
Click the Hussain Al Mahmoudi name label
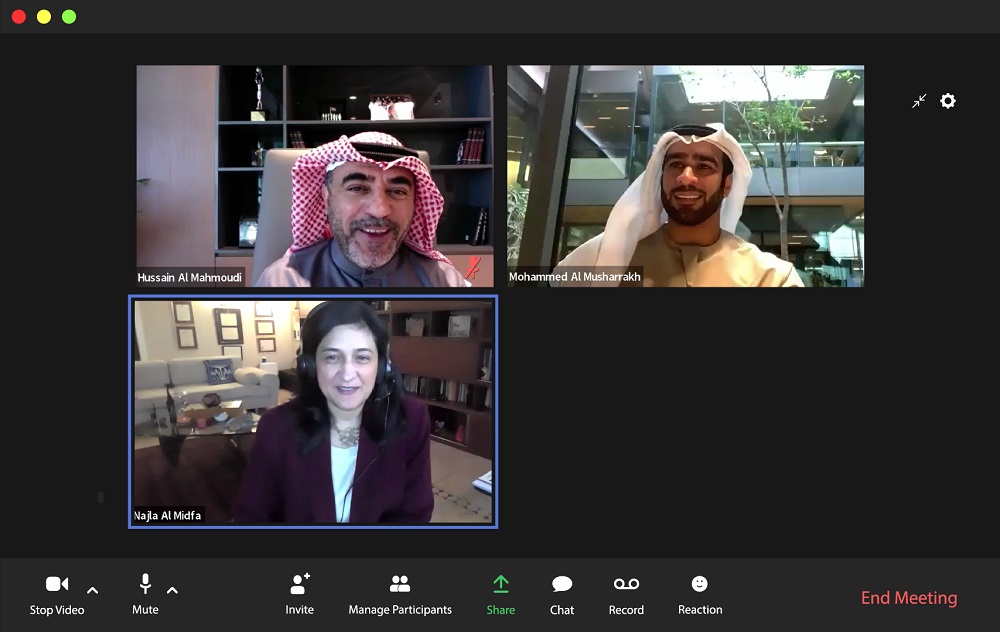pos(190,278)
